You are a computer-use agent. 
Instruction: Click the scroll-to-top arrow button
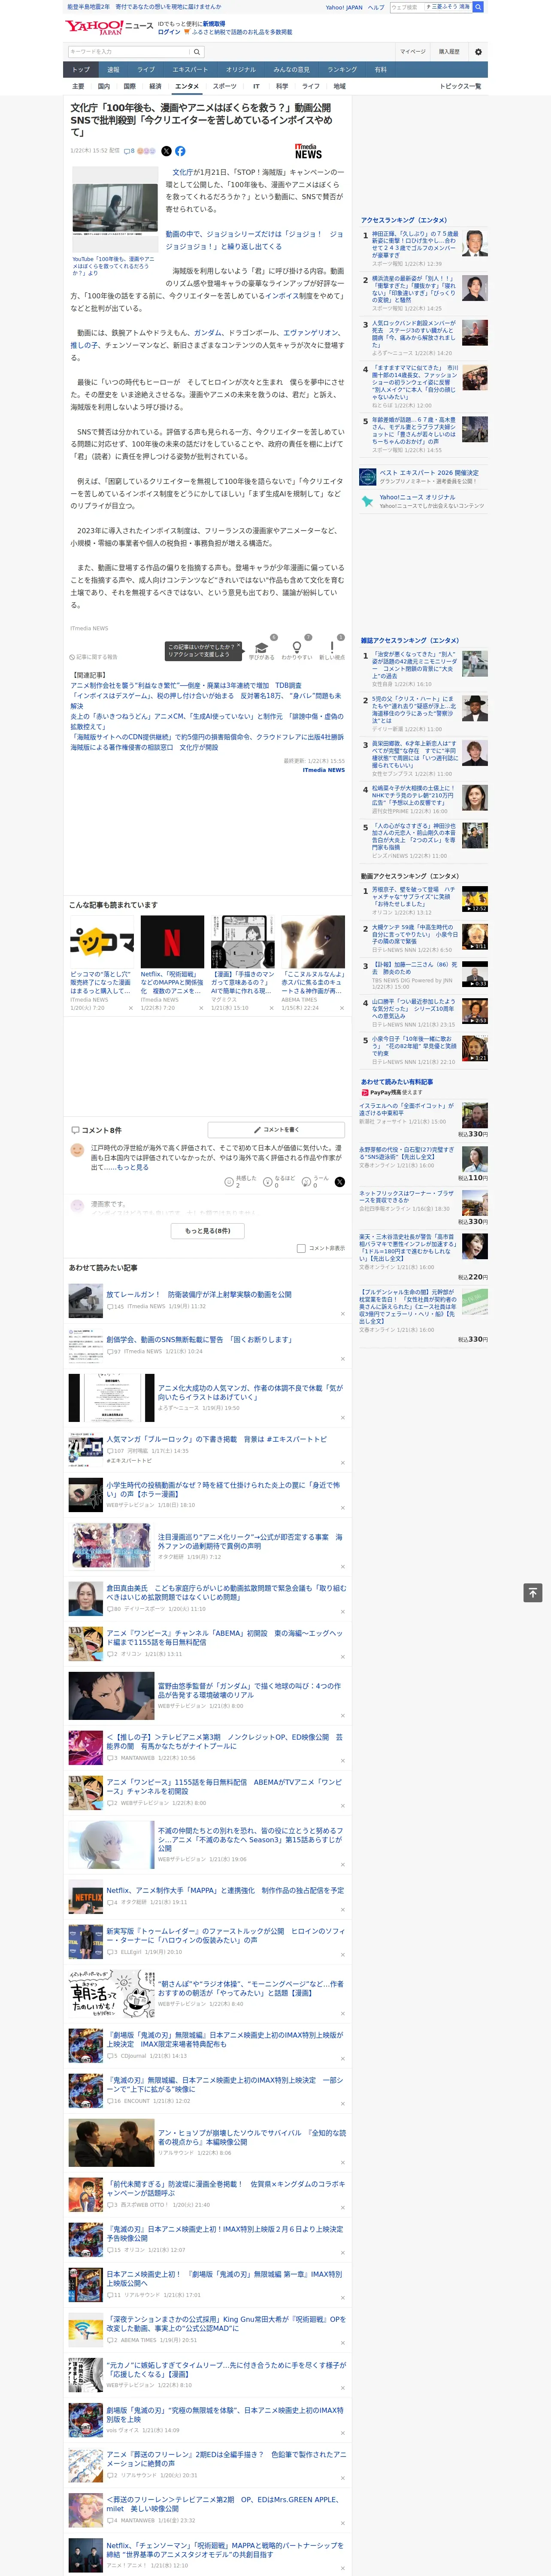tap(533, 1592)
